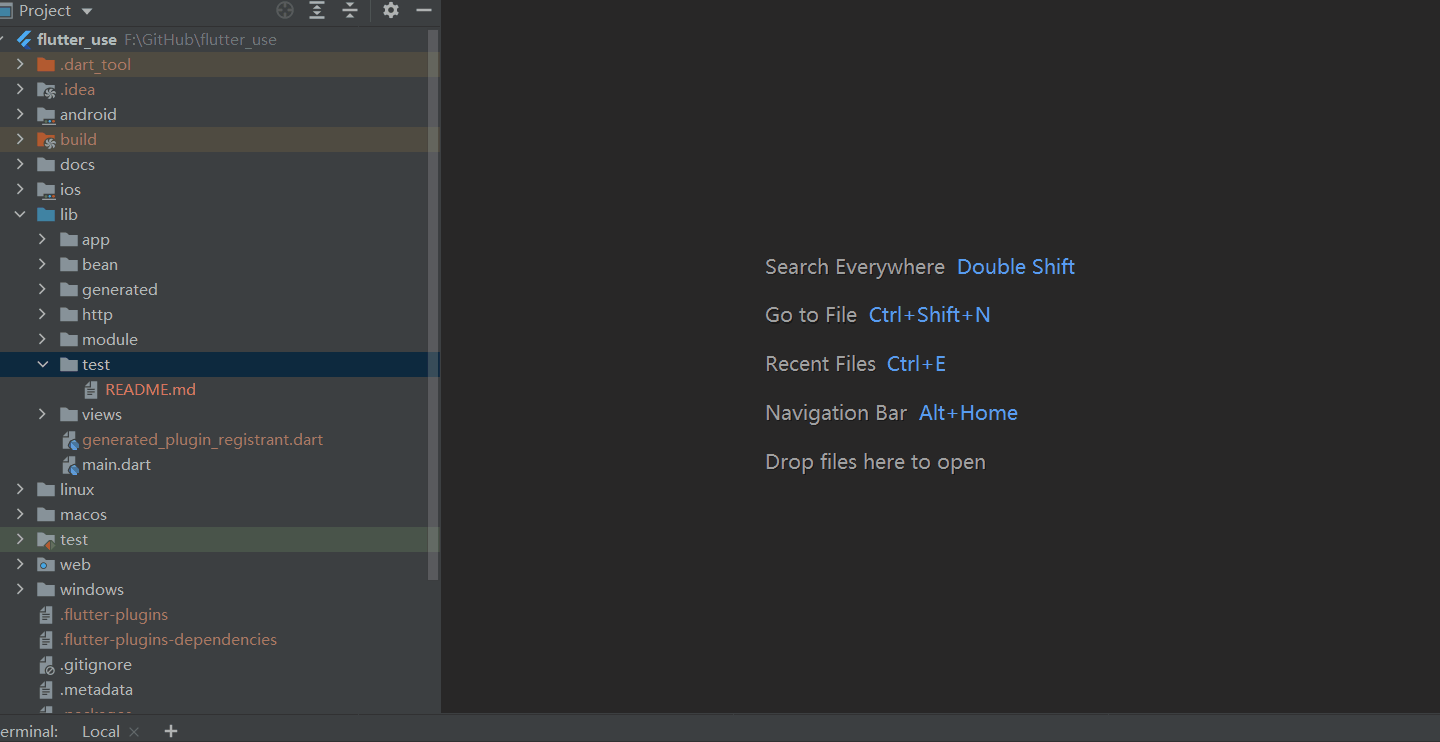1440x742 pixels.
Task: Click the docs folder icon
Action: (x=46, y=164)
